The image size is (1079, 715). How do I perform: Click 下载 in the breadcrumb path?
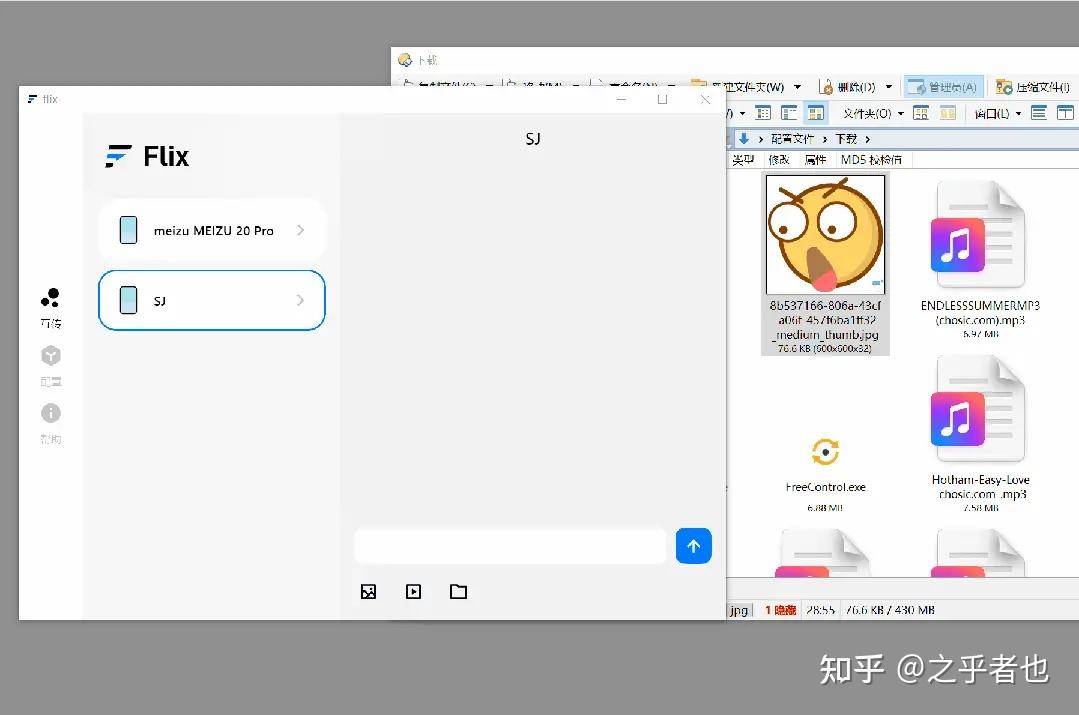[x=846, y=139]
